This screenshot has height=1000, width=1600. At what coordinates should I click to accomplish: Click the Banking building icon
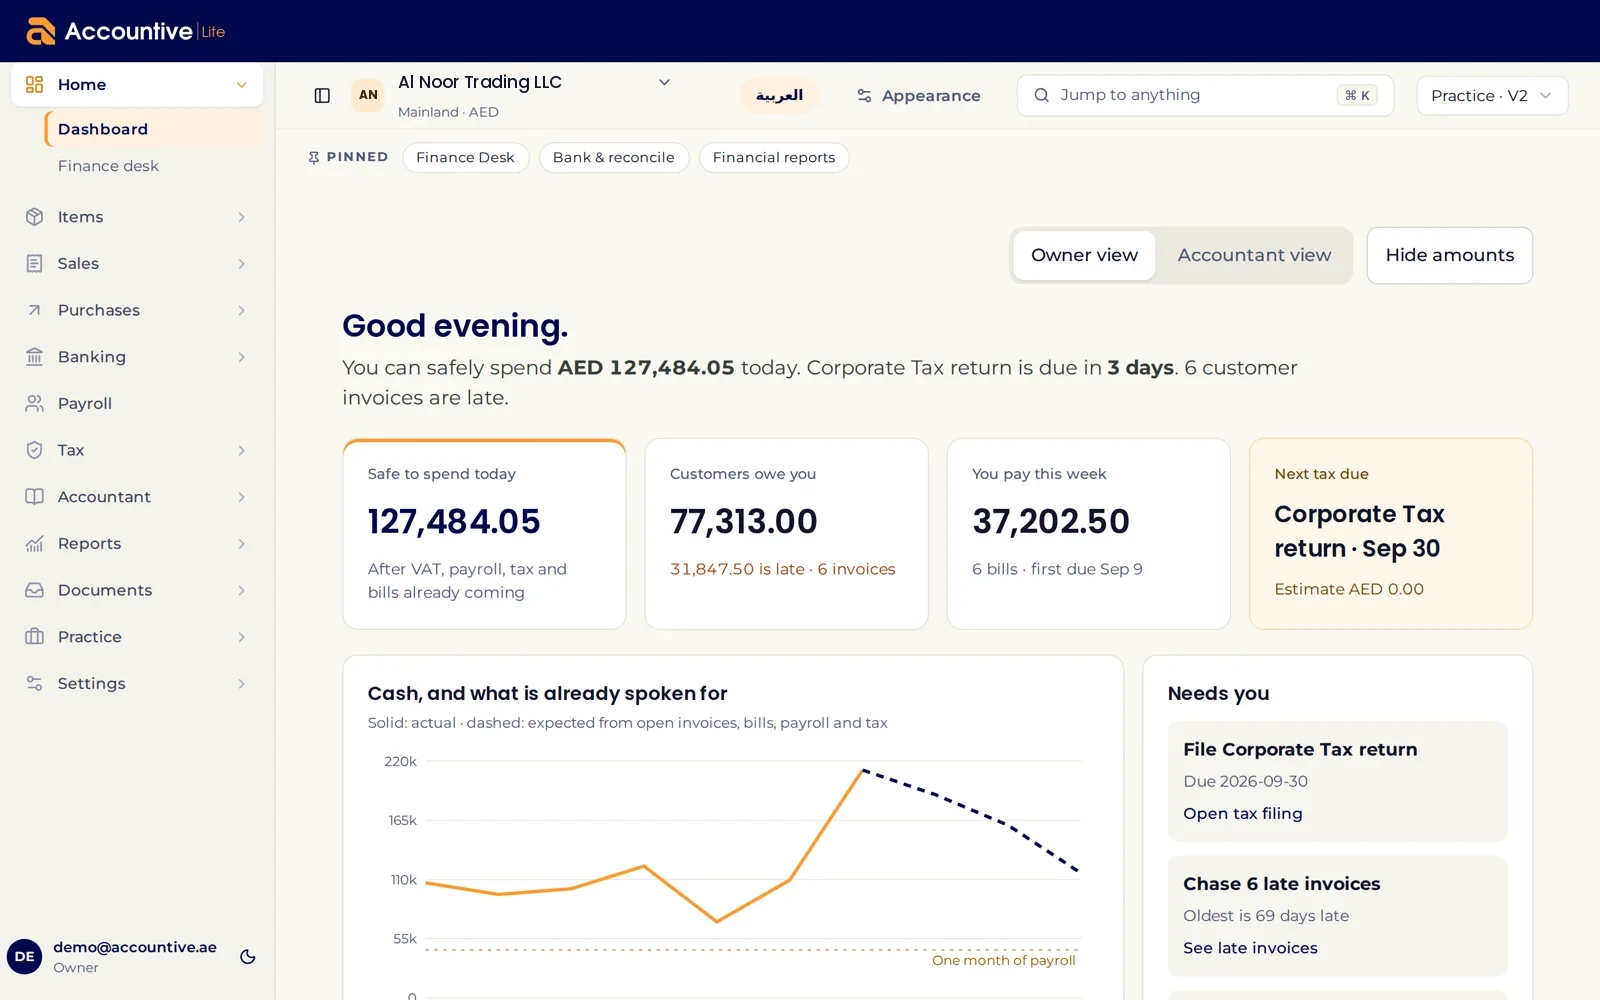(34, 357)
